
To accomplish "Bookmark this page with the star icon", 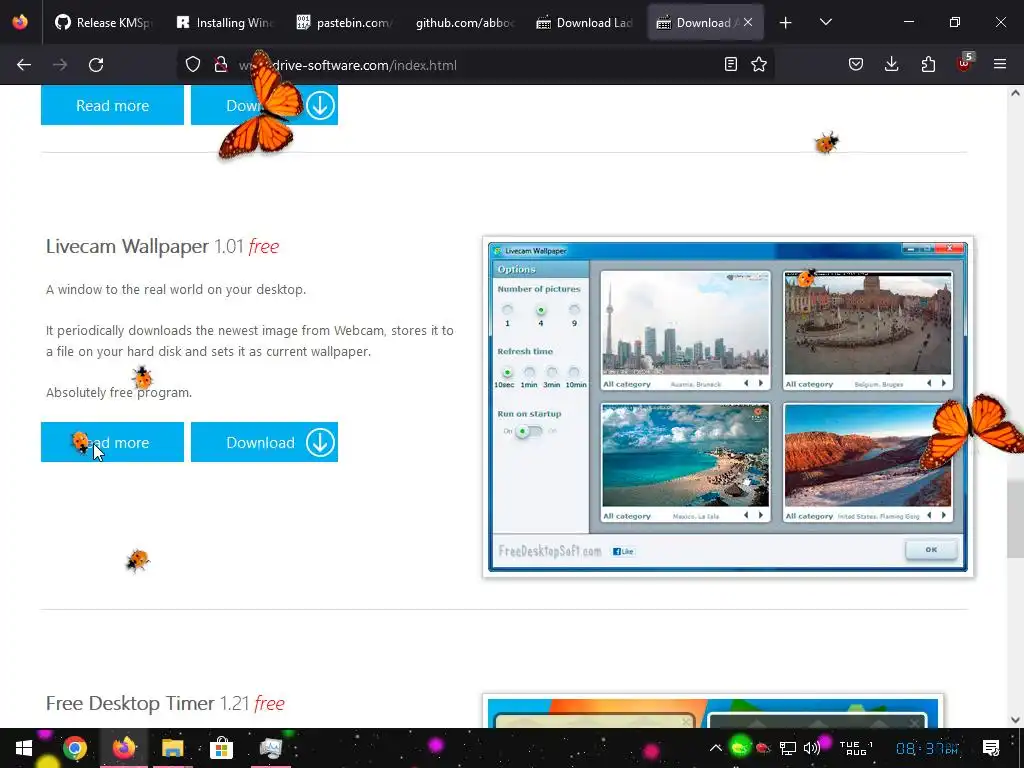I will click(x=759, y=64).
